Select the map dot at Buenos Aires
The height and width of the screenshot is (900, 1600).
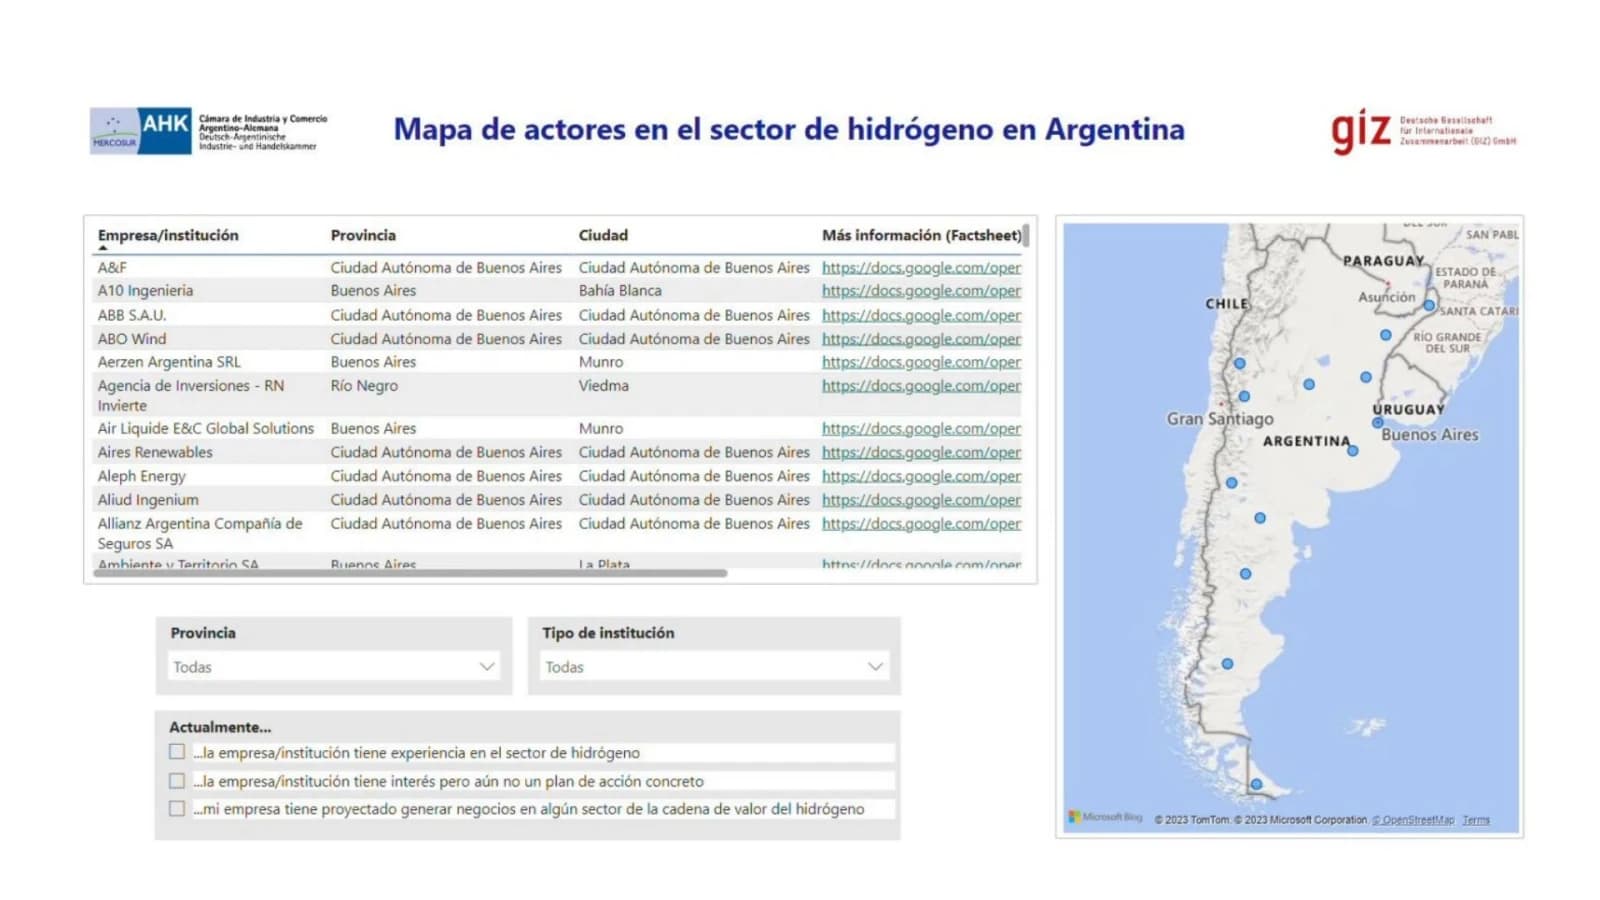click(x=1377, y=423)
